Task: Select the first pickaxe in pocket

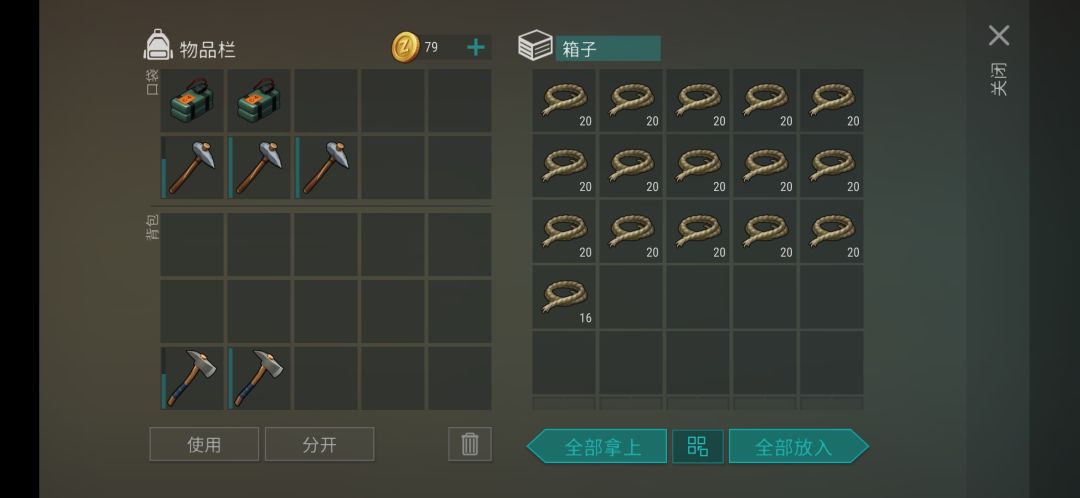Action: [192, 167]
